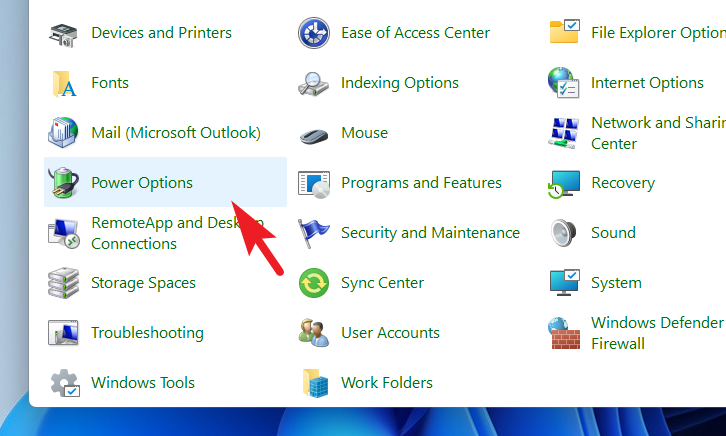
Task: Open the Windows Tools link
Action: (143, 383)
